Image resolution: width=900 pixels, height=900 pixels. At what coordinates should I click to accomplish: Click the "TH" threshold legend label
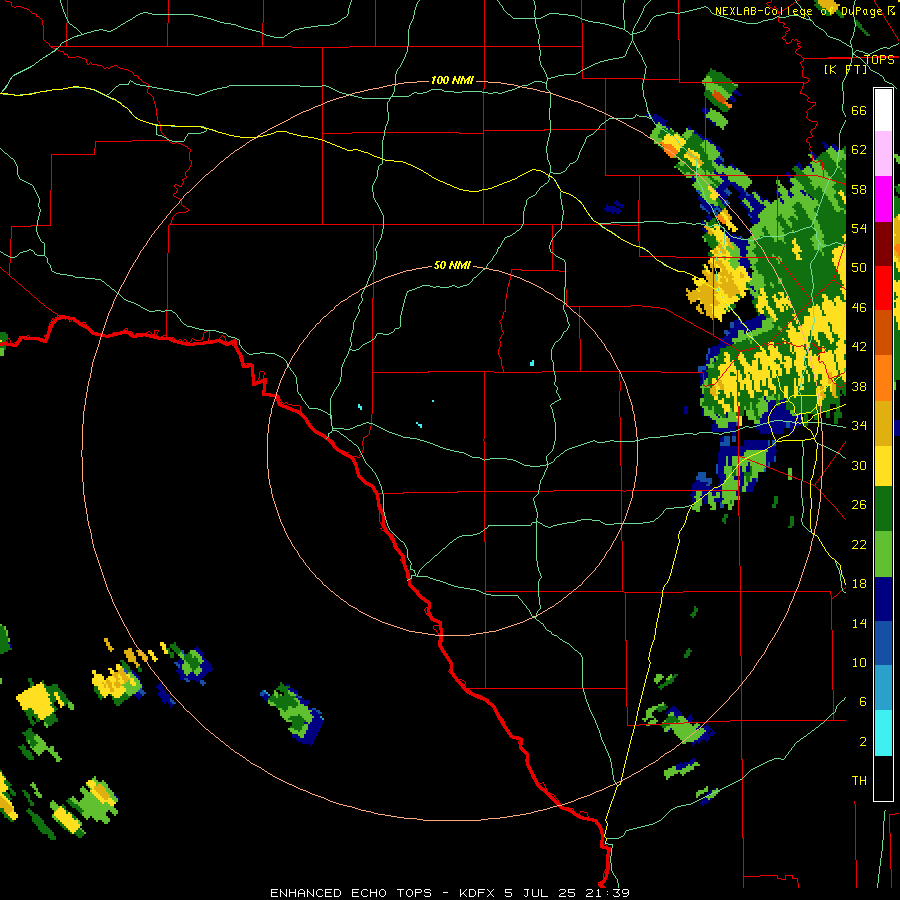859,781
